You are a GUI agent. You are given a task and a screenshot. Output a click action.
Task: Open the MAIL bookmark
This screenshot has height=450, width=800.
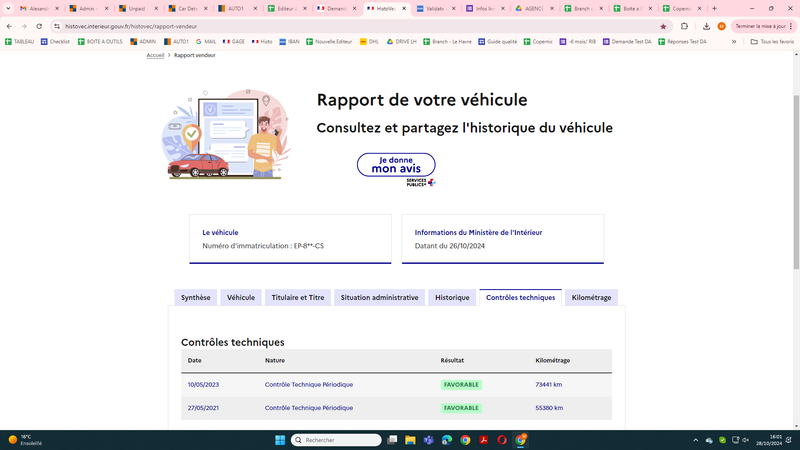(206, 41)
